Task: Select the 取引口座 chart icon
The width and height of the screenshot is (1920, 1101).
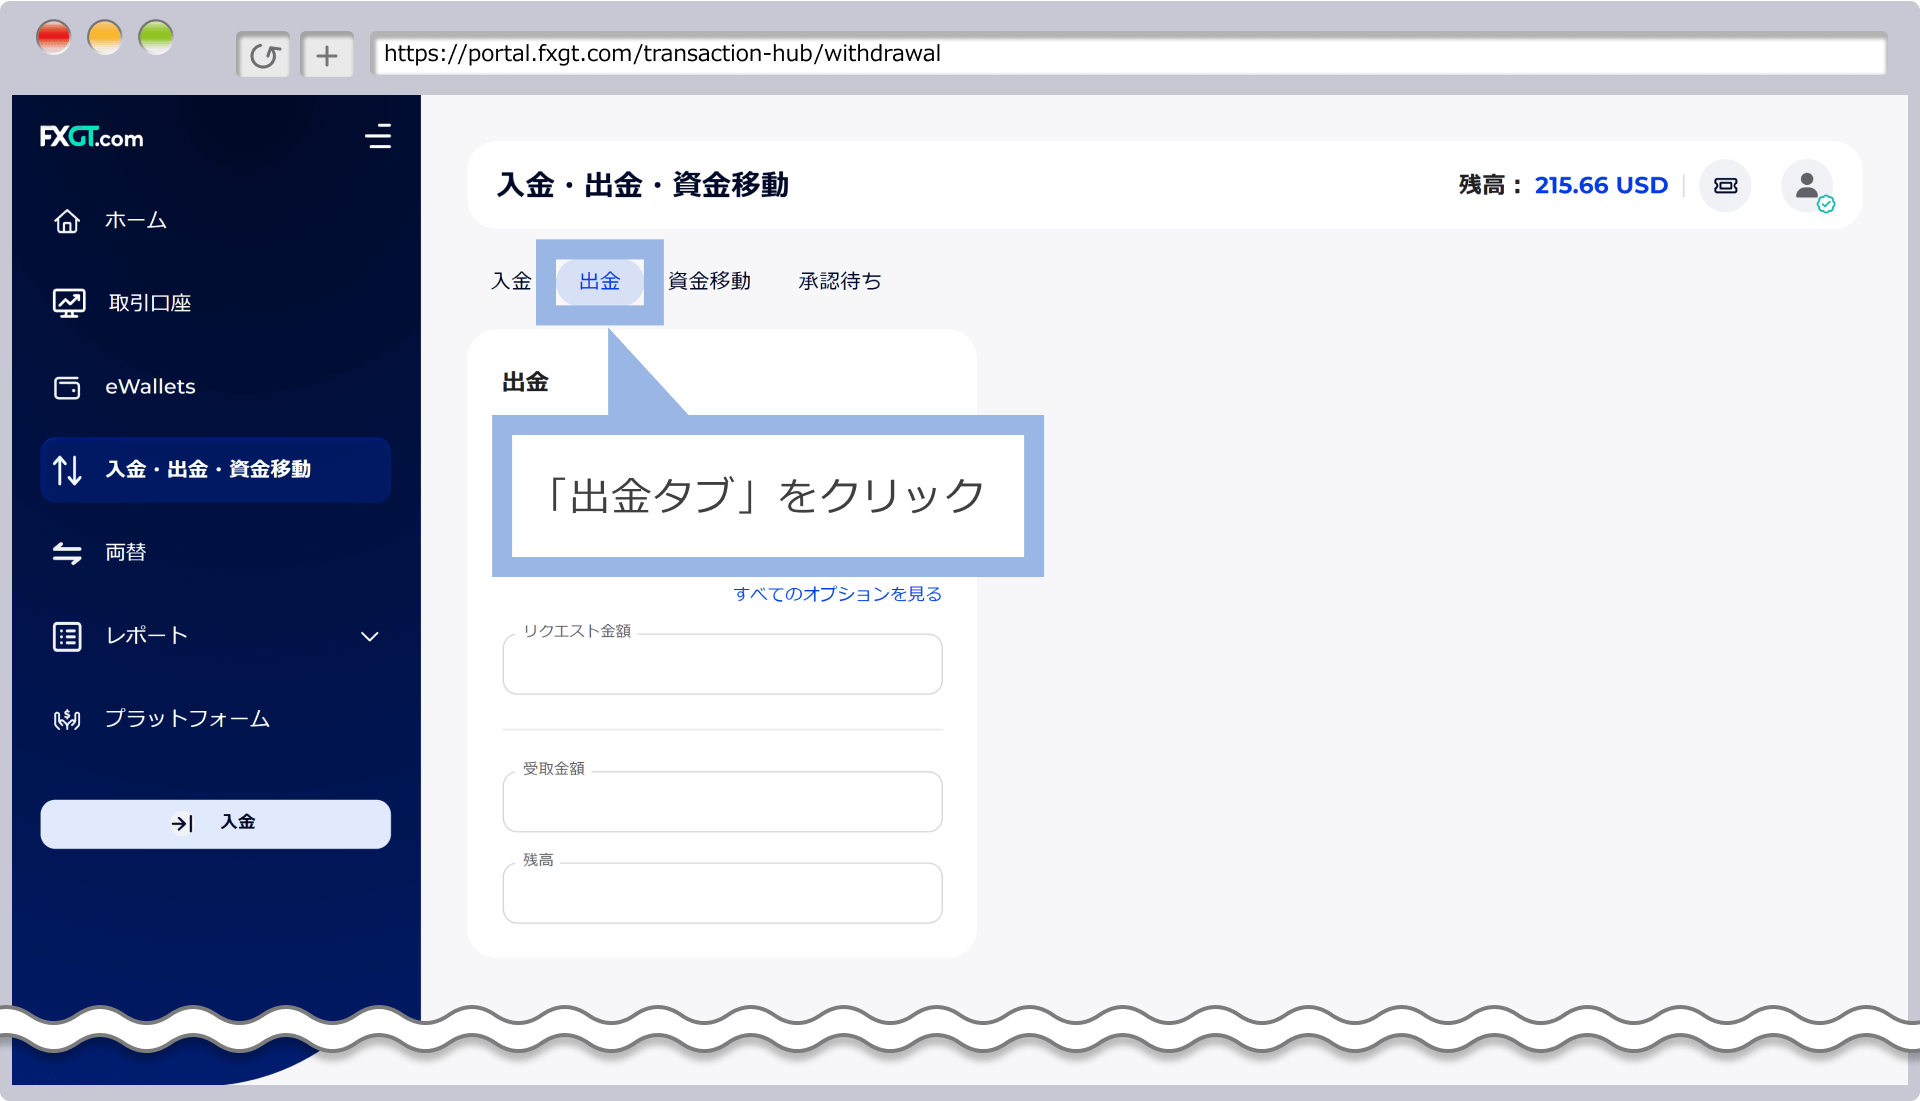Action: click(66, 302)
